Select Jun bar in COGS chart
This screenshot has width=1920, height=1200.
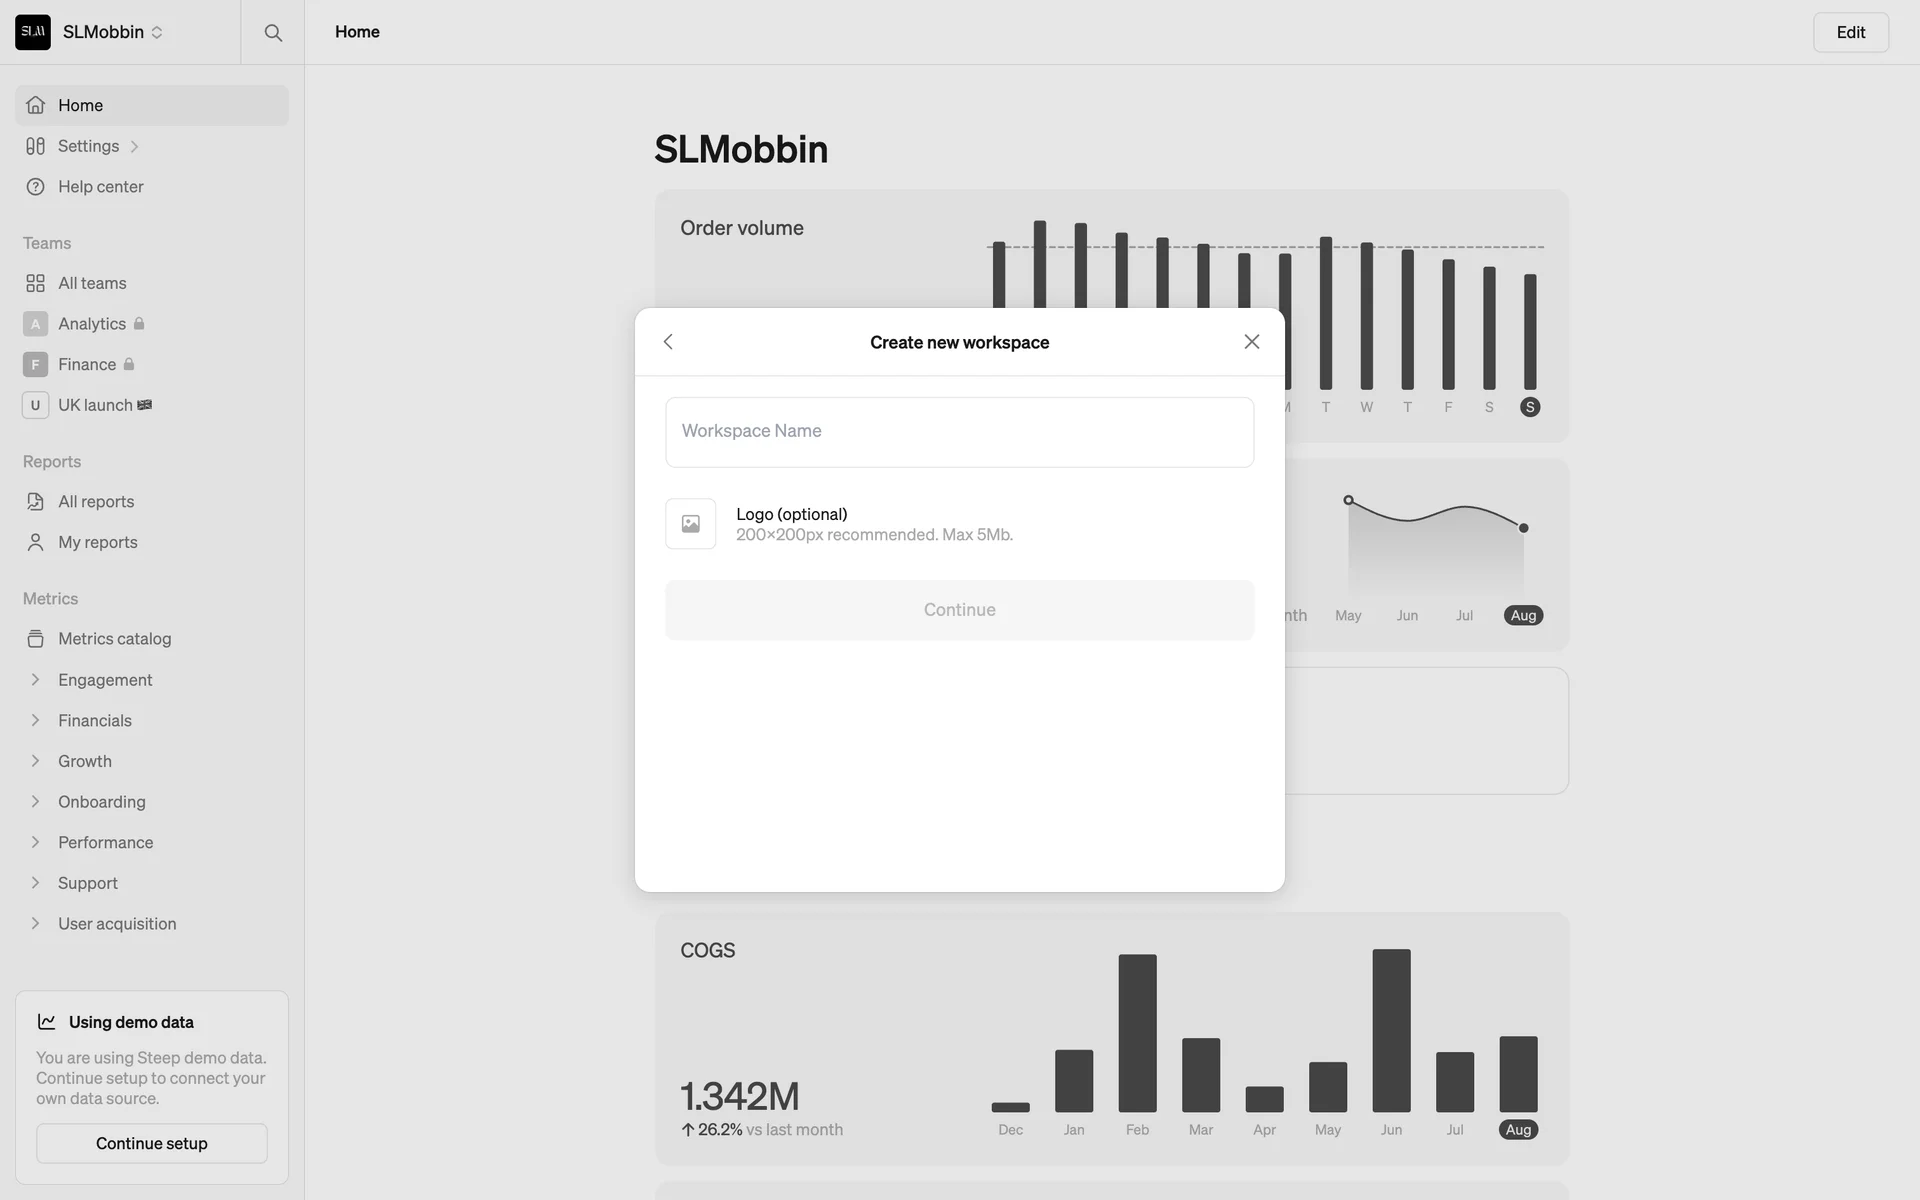point(1391,1030)
